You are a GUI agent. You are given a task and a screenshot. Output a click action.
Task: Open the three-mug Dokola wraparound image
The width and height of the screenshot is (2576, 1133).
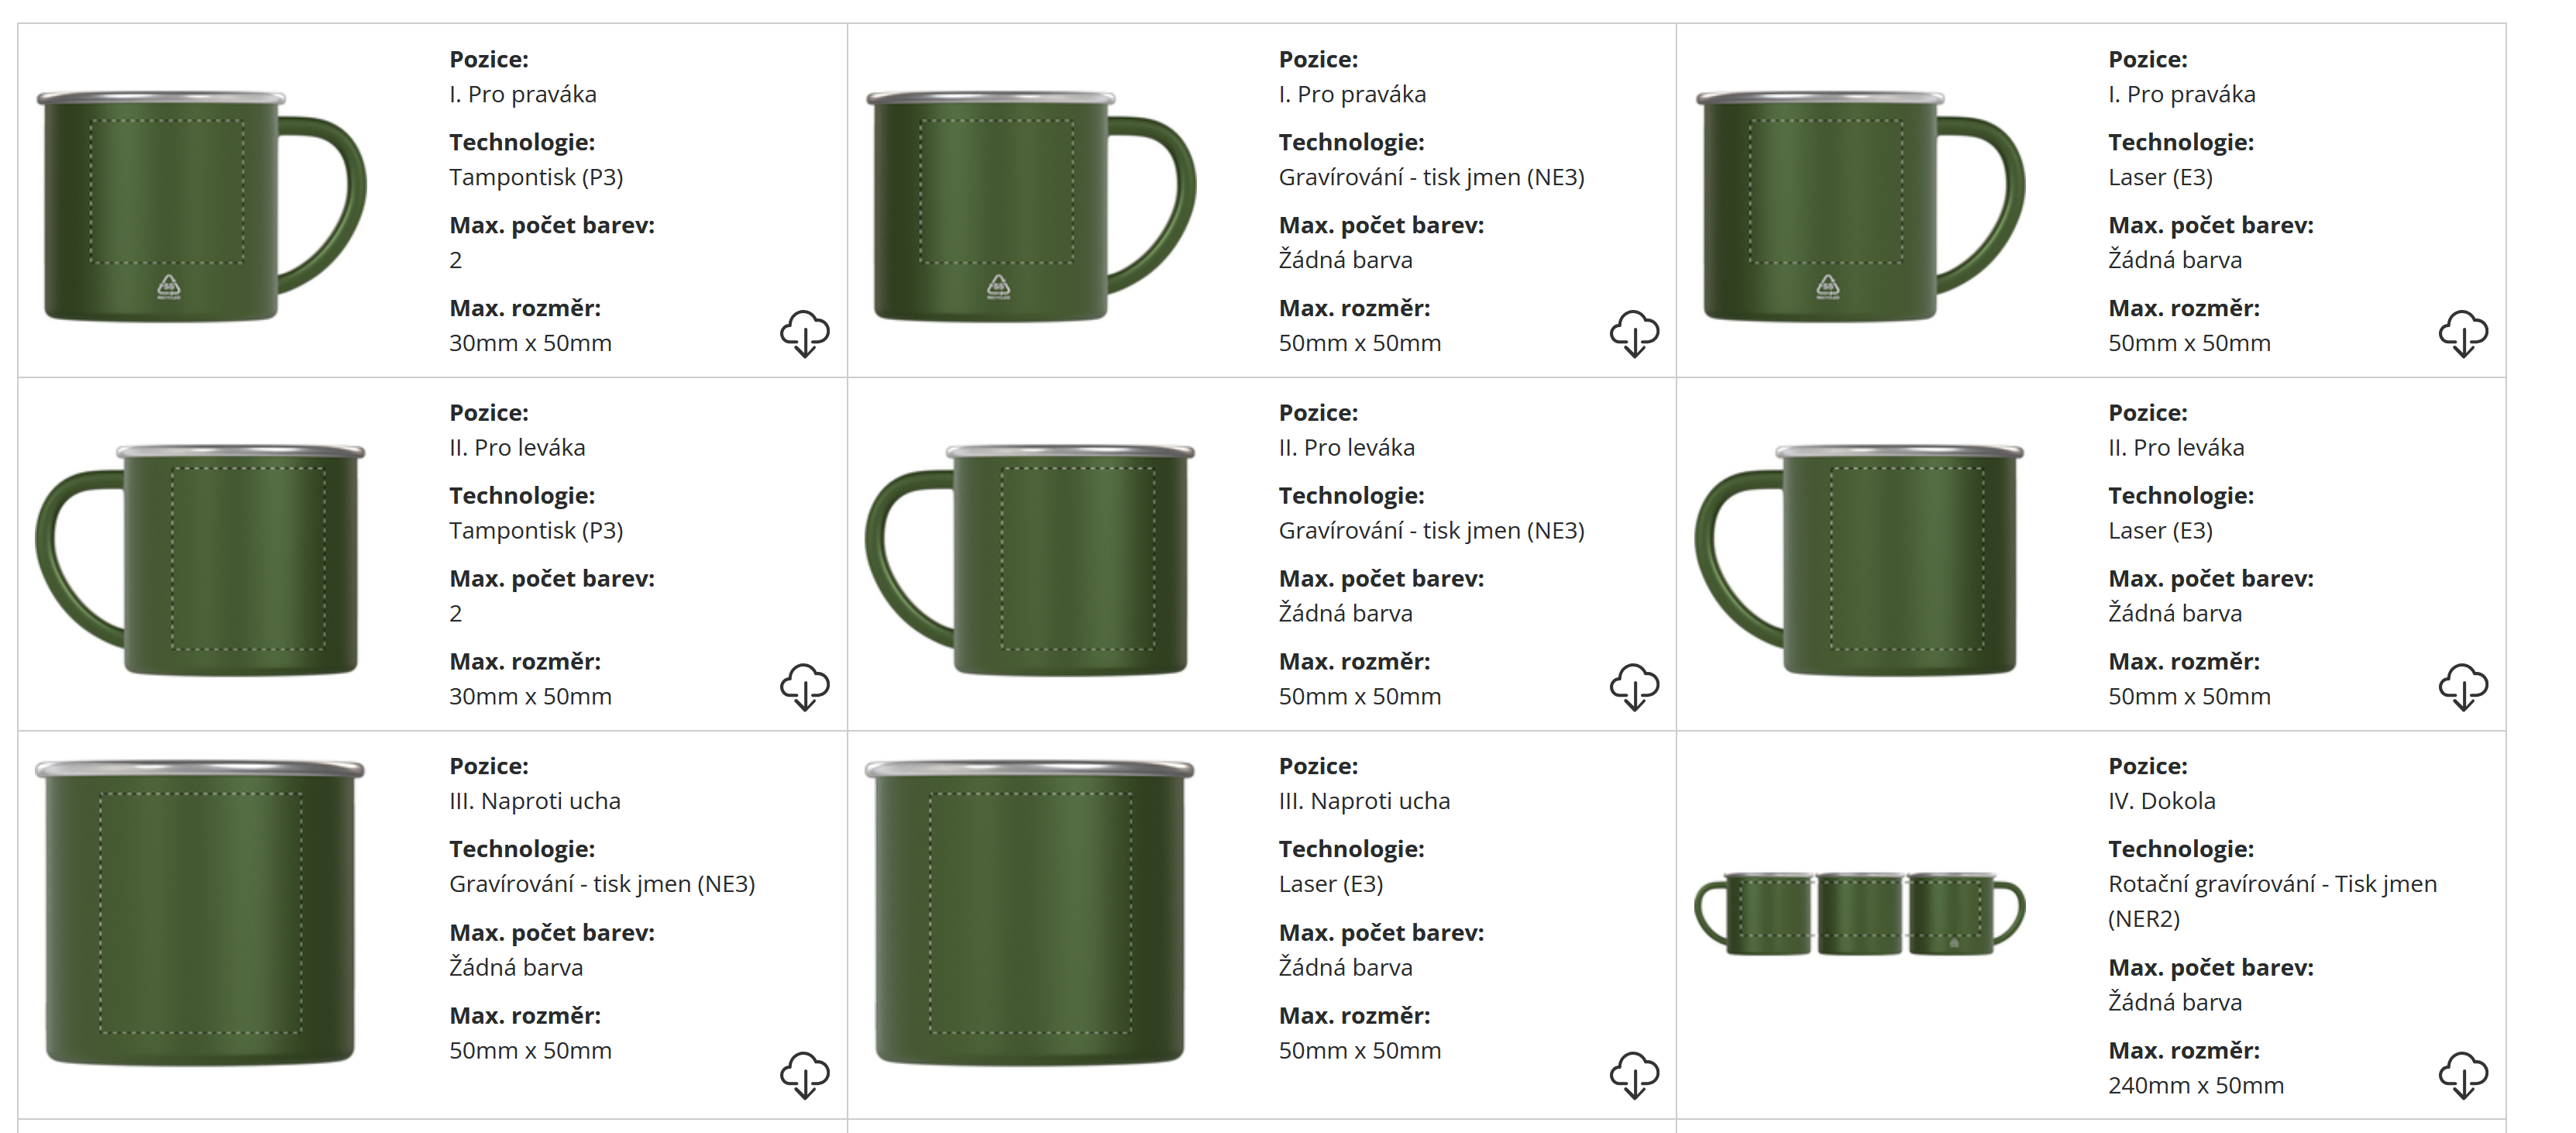pos(1859,913)
